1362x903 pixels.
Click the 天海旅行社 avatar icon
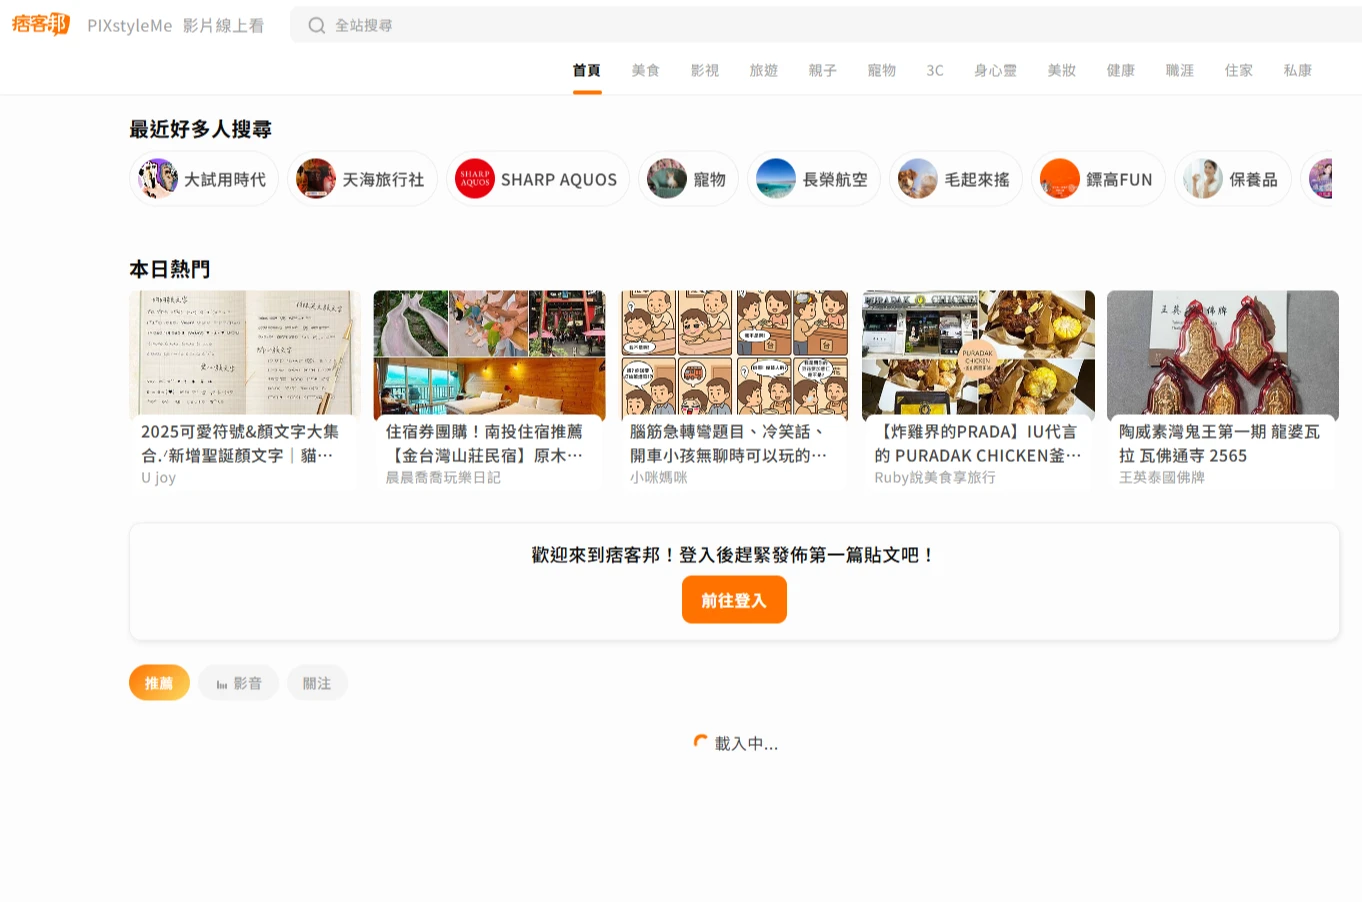click(316, 179)
